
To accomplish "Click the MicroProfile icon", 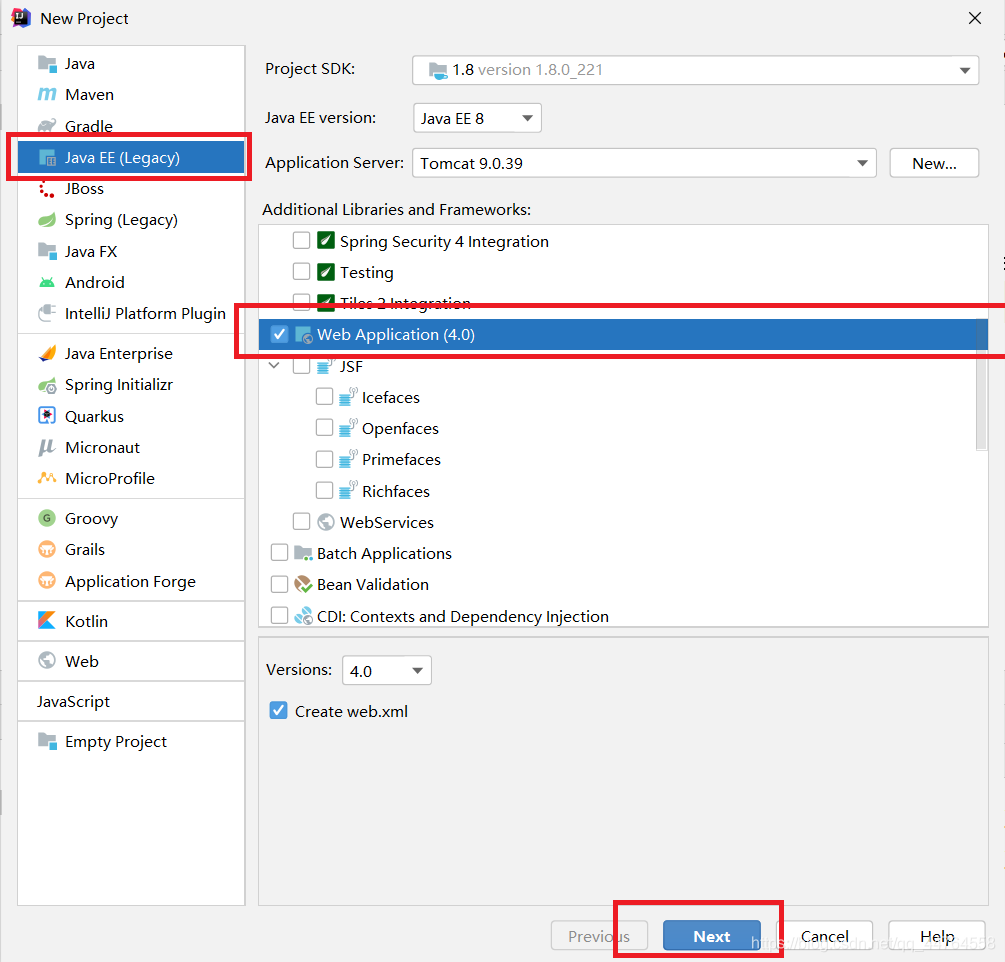I will click(47, 478).
